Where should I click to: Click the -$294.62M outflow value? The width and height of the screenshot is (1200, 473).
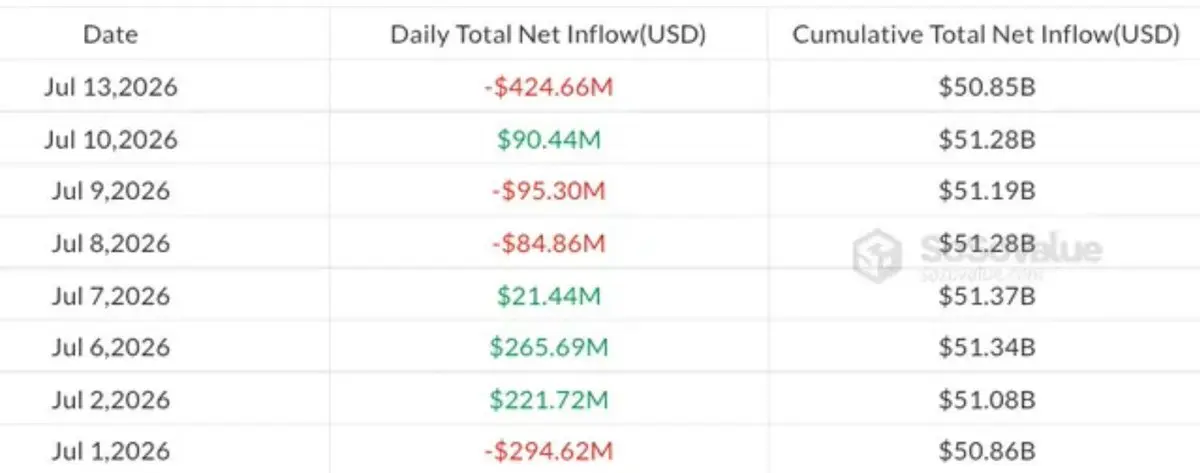[x=548, y=451]
